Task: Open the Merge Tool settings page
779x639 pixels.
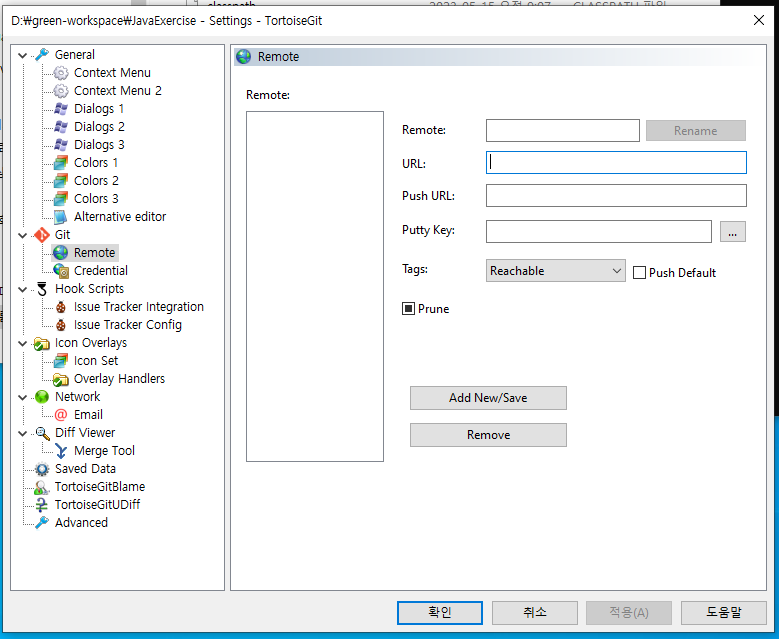Action: pos(104,451)
